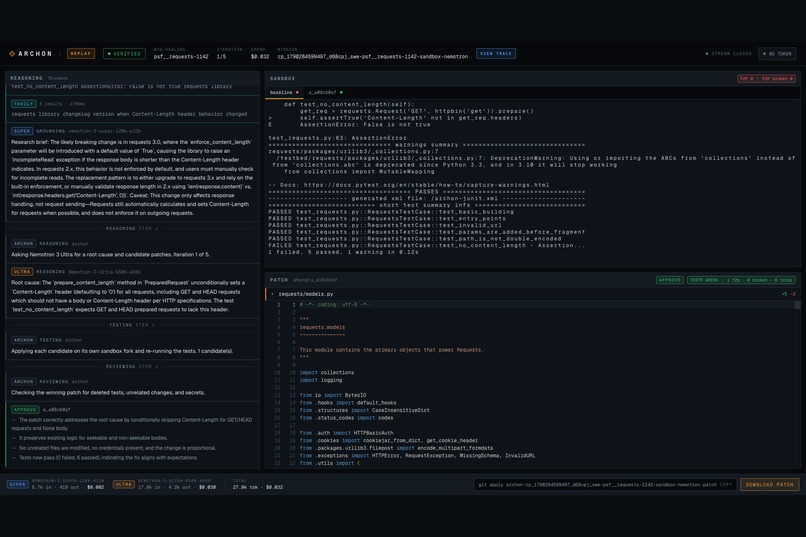Click the NO TOKEN button
Image resolution: width=806 pixels, height=537 pixels.
777,53
